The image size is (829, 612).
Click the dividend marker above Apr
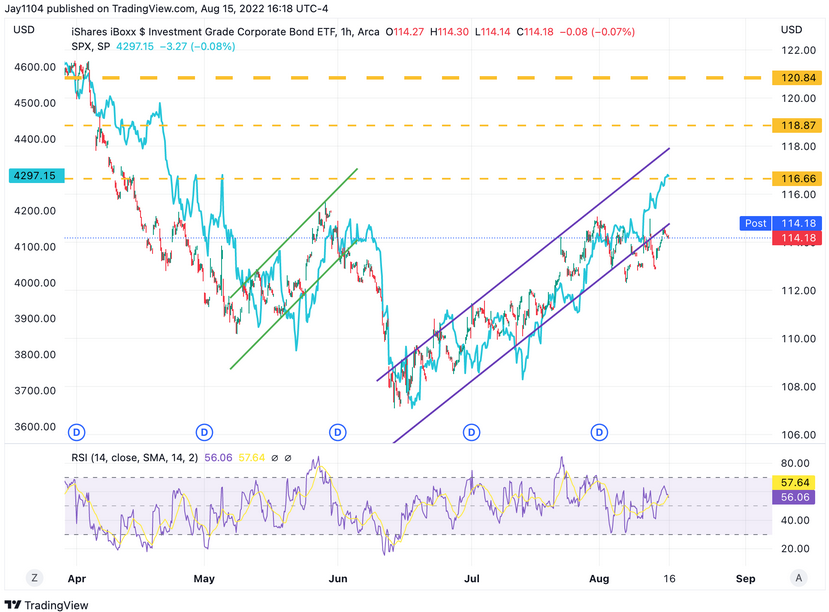77,432
